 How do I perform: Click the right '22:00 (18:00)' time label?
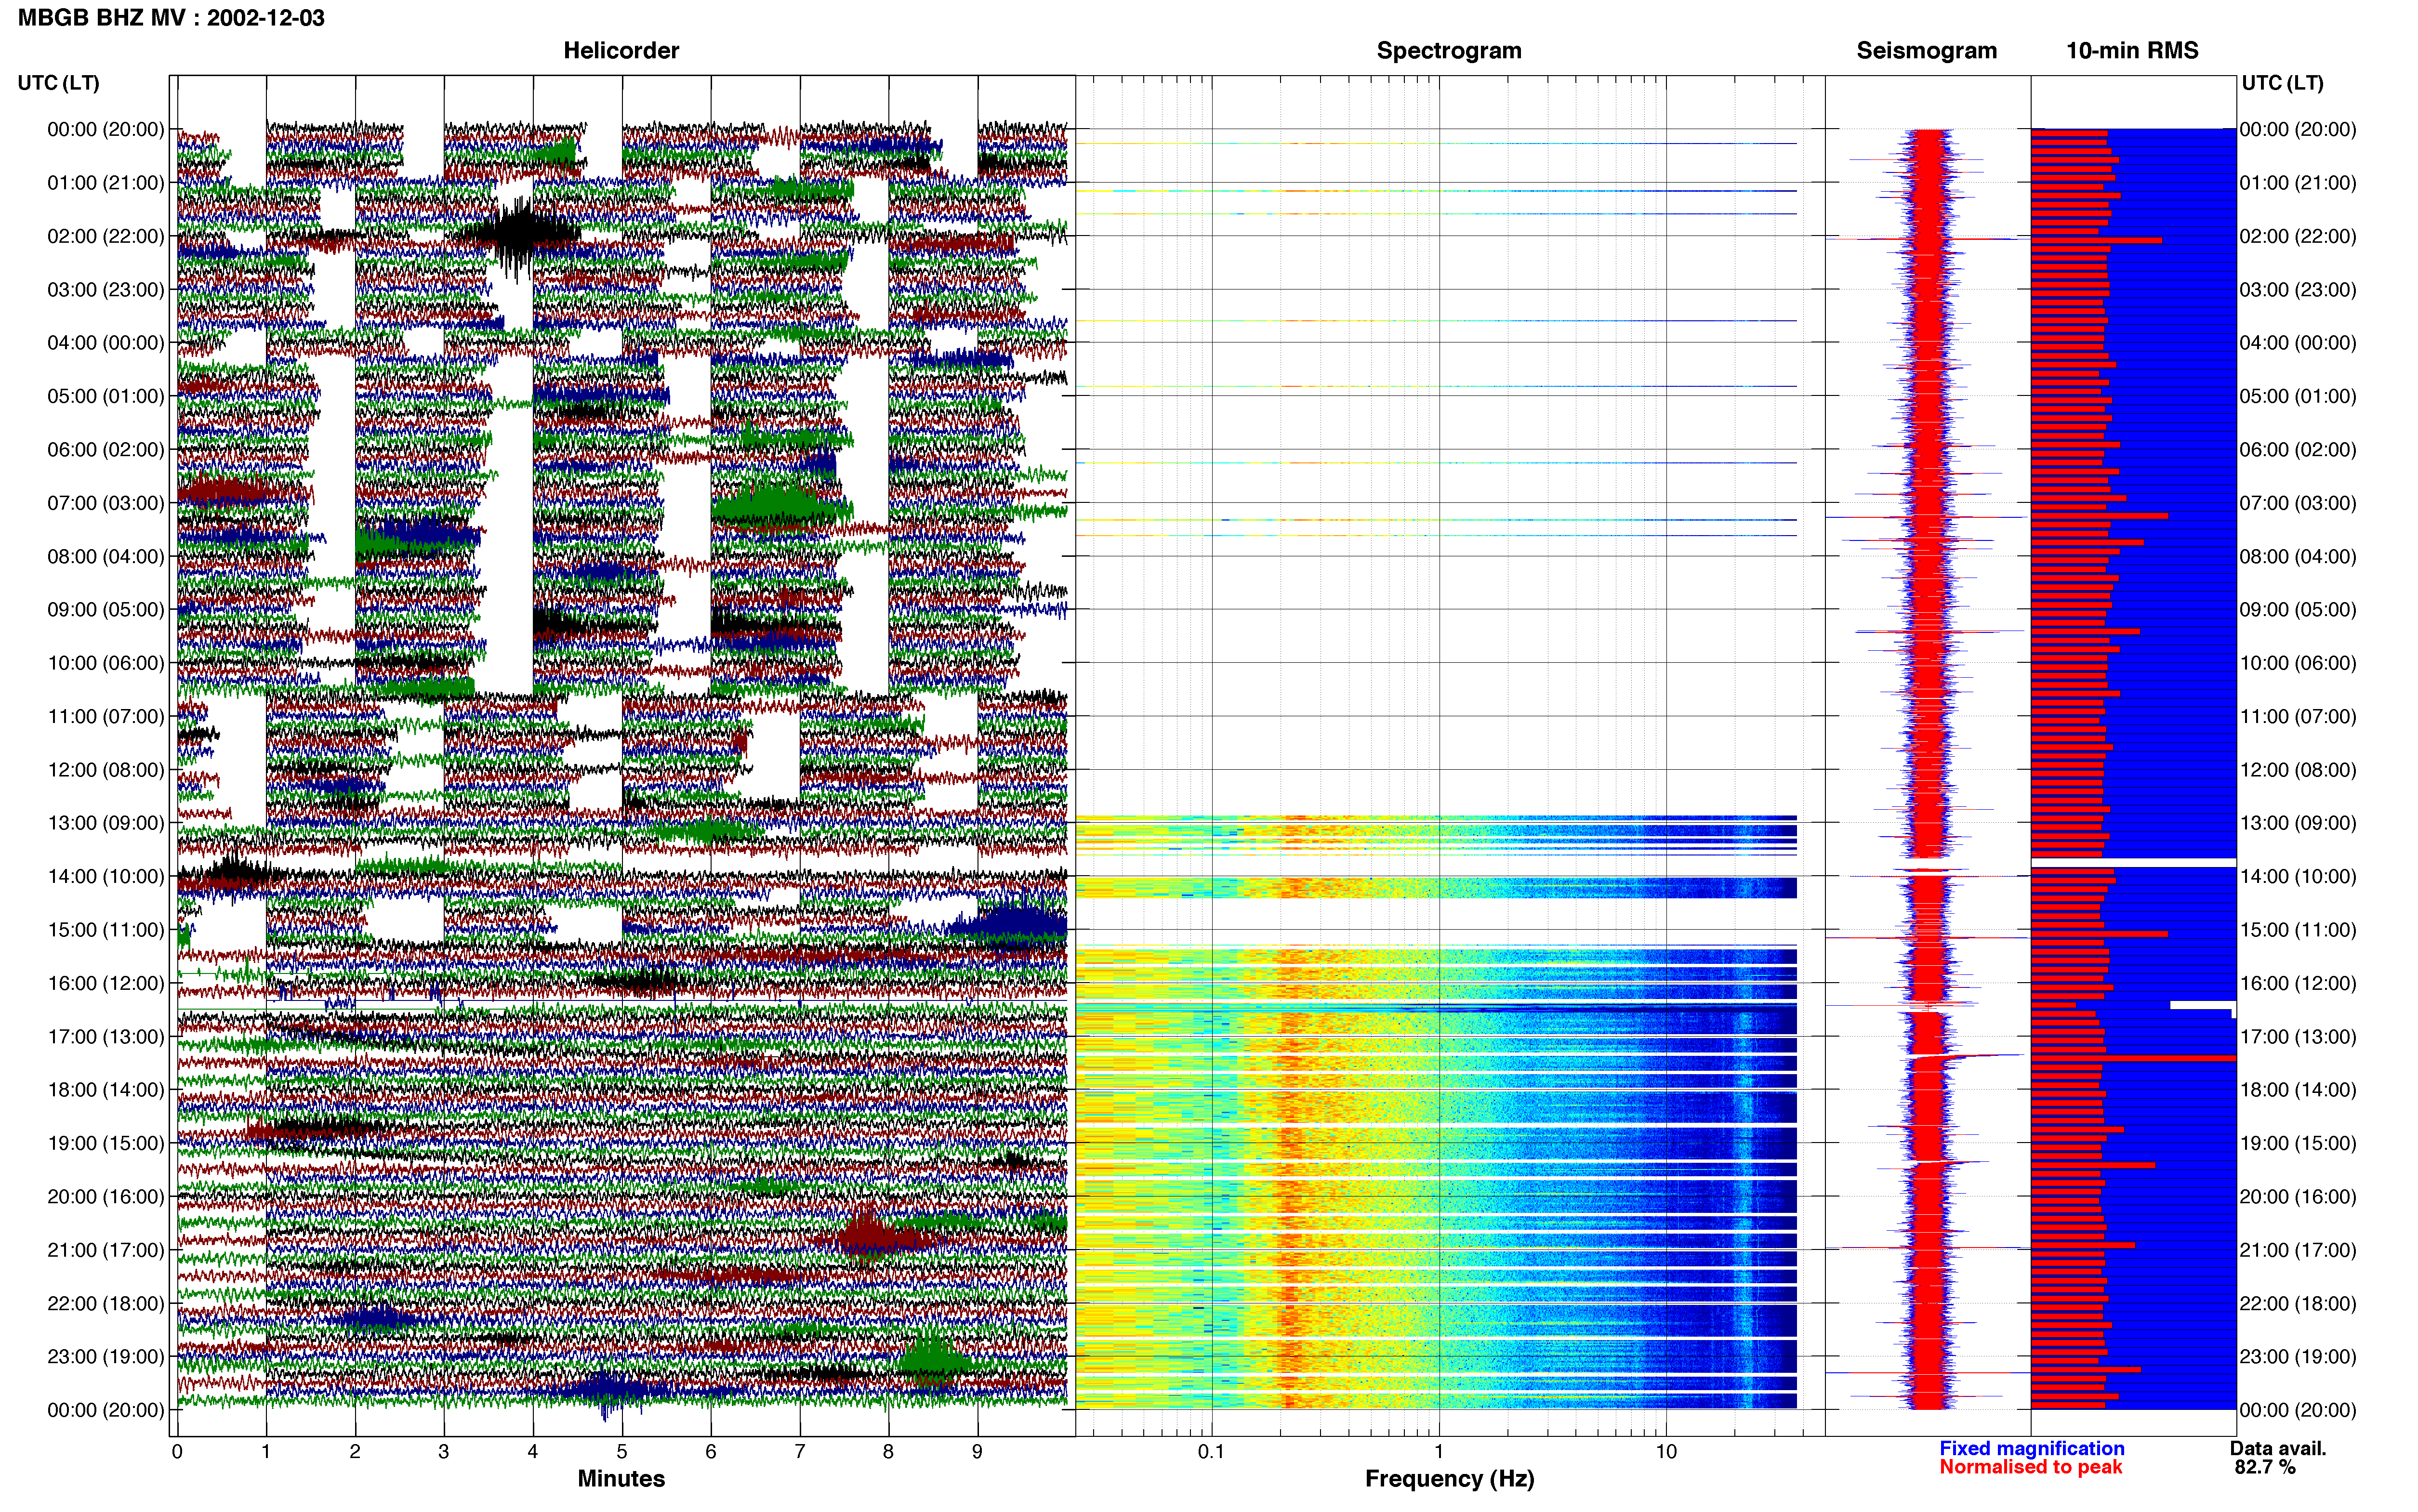(x=2298, y=1304)
